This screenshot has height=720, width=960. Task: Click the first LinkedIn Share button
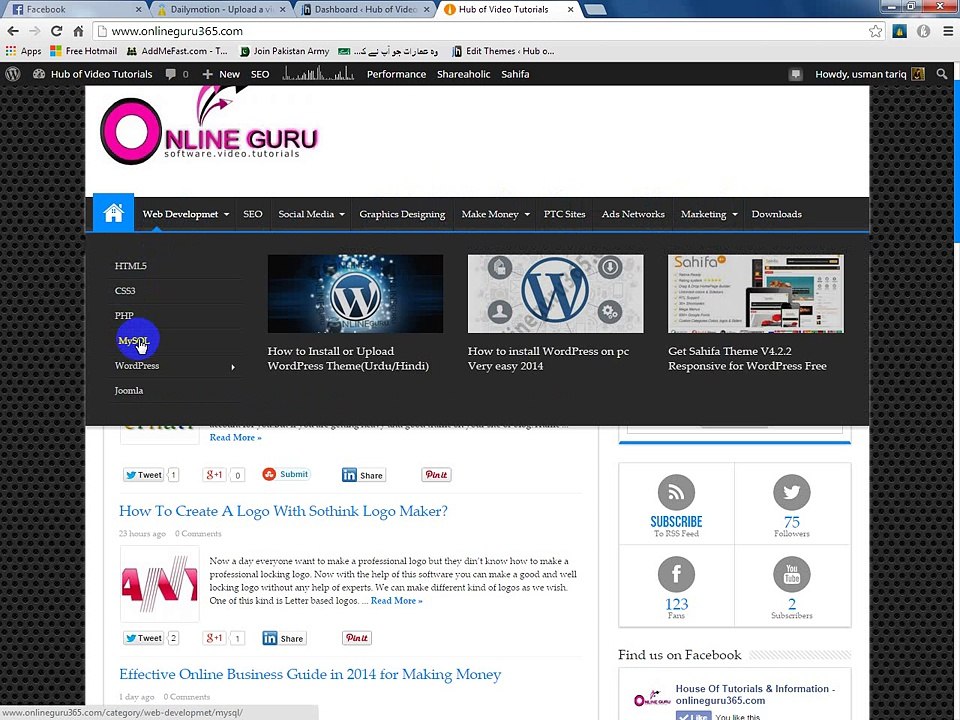click(x=364, y=475)
